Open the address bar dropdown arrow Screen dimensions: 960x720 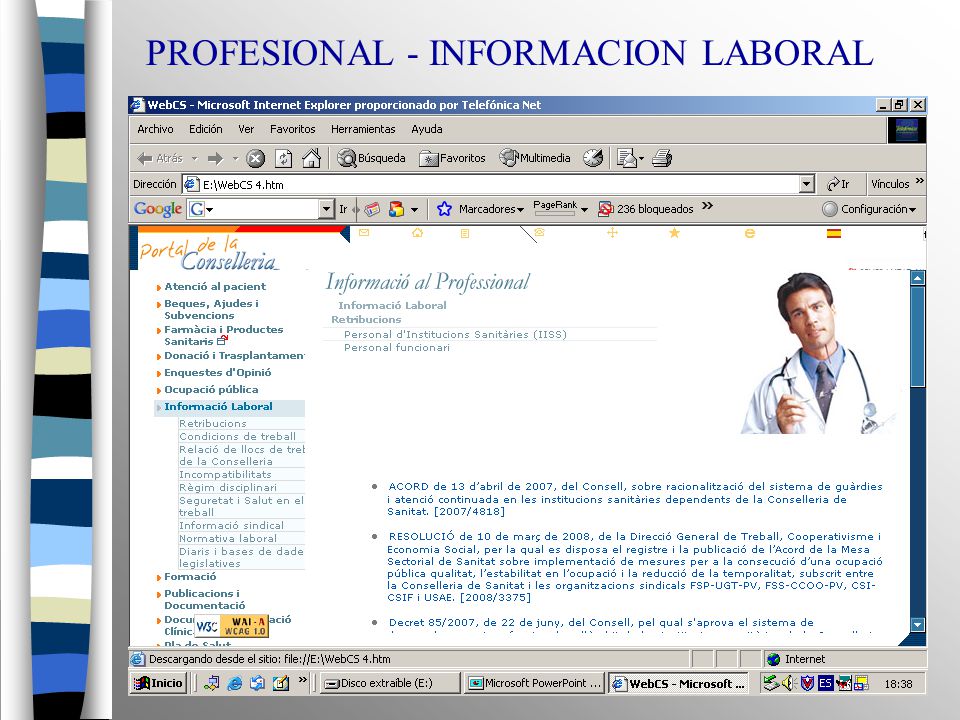pos(806,184)
